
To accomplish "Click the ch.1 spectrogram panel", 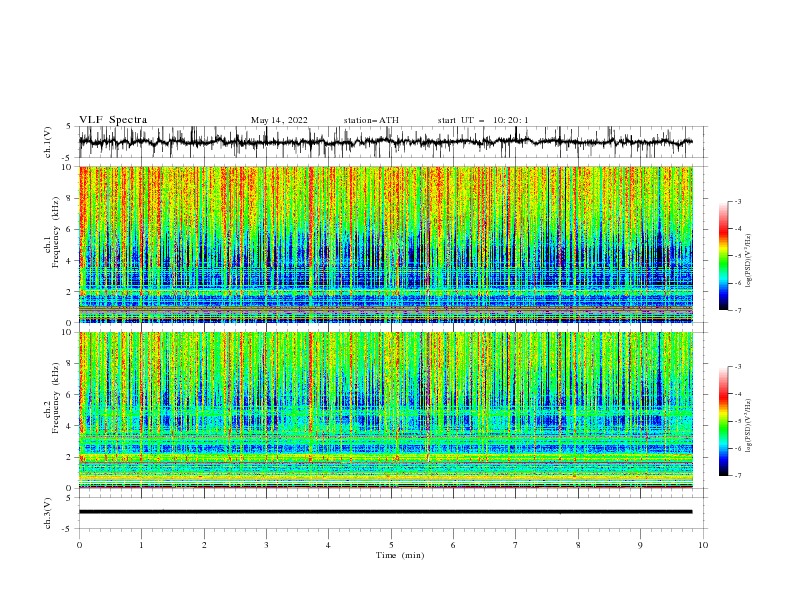I will (385, 244).
